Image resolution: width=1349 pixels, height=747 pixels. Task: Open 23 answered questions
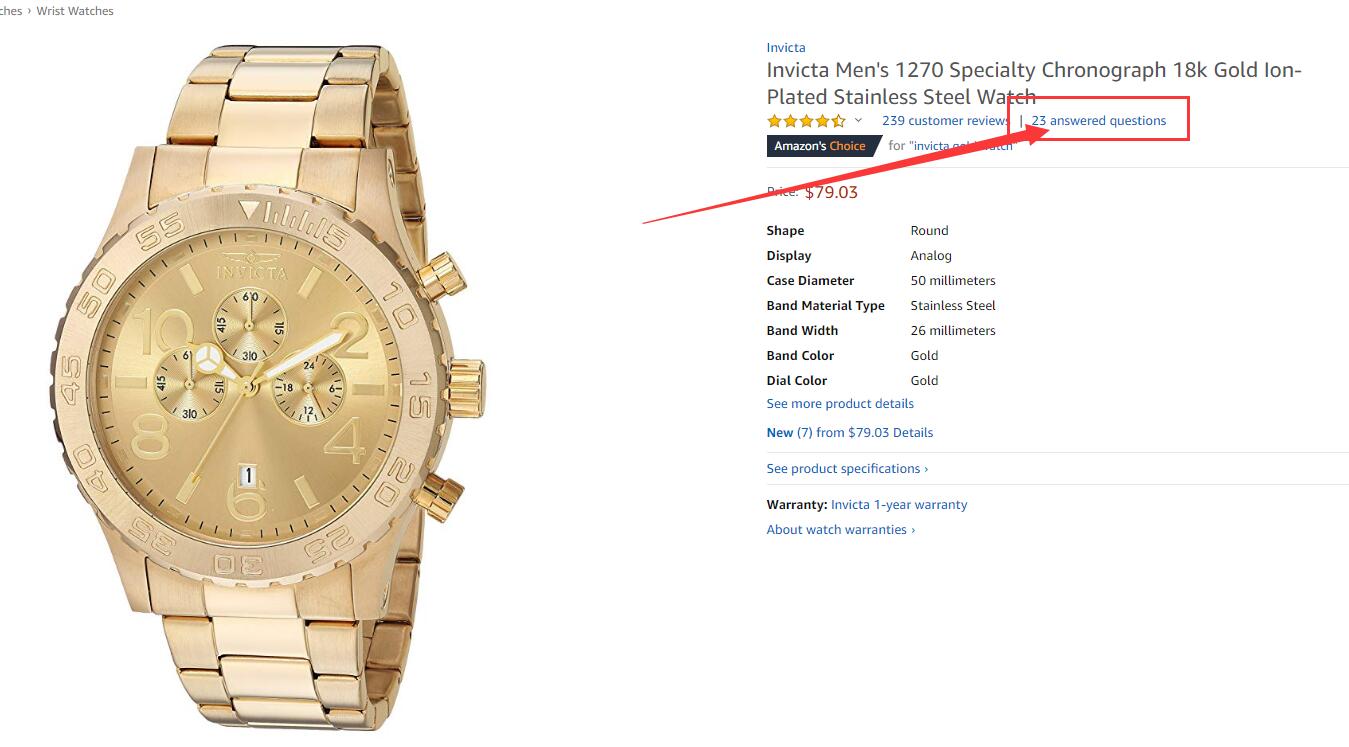click(x=1098, y=121)
